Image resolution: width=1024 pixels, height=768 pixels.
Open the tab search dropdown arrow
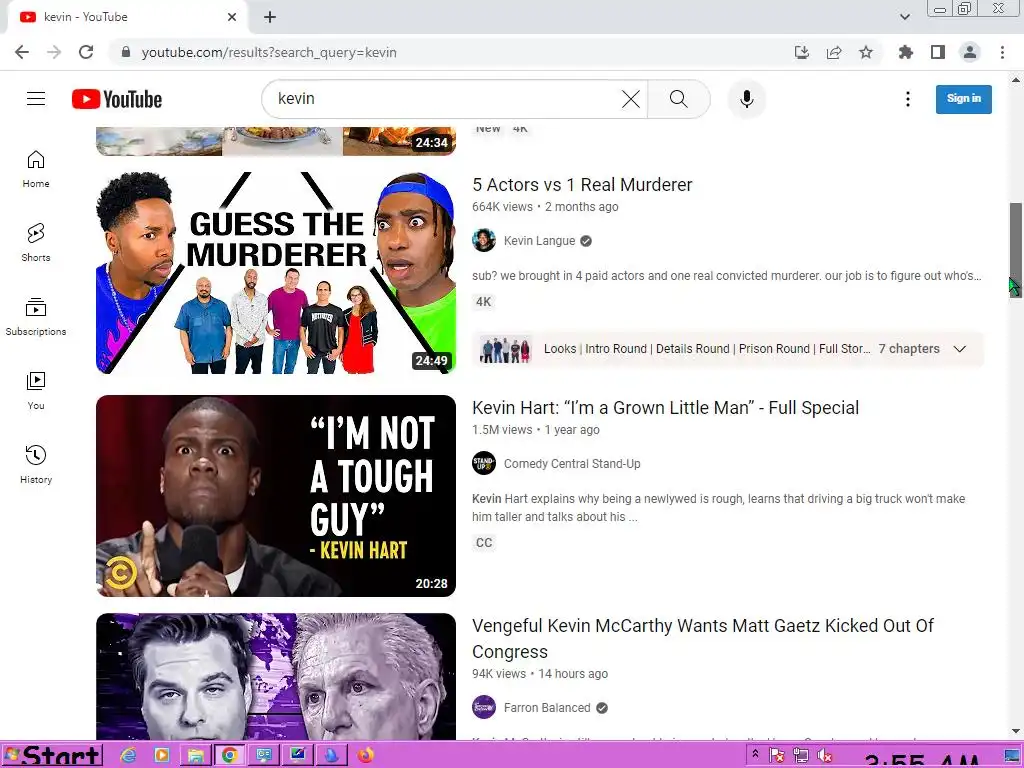(x=904, y=17)
